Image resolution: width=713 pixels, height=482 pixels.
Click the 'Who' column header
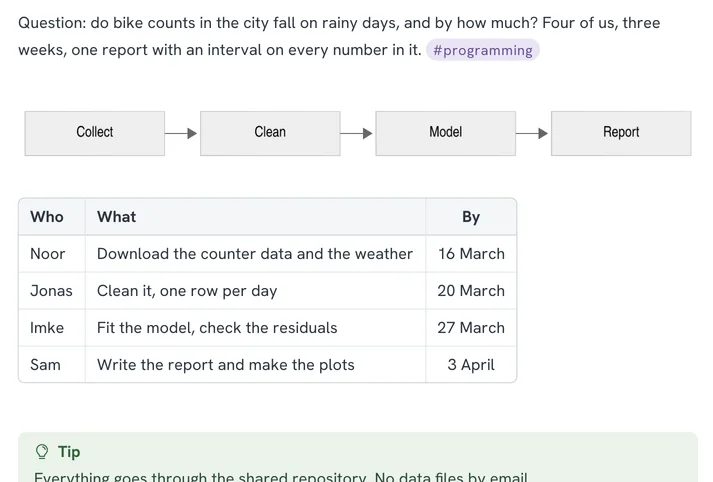tap(52, 216)
